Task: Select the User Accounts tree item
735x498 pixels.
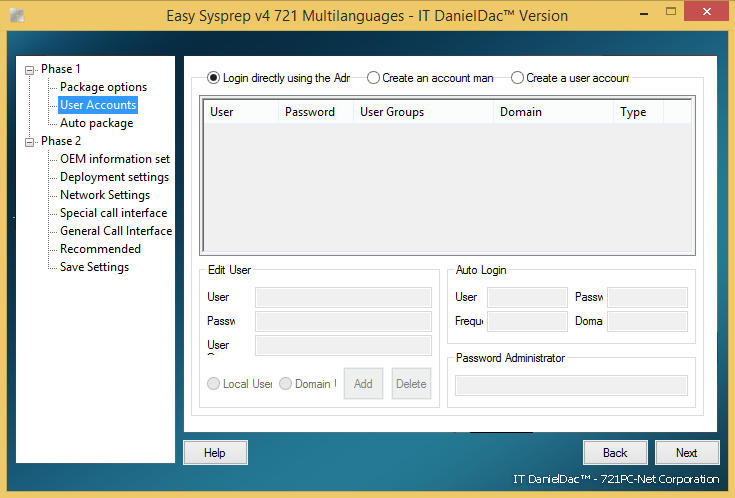Action: 98,105
